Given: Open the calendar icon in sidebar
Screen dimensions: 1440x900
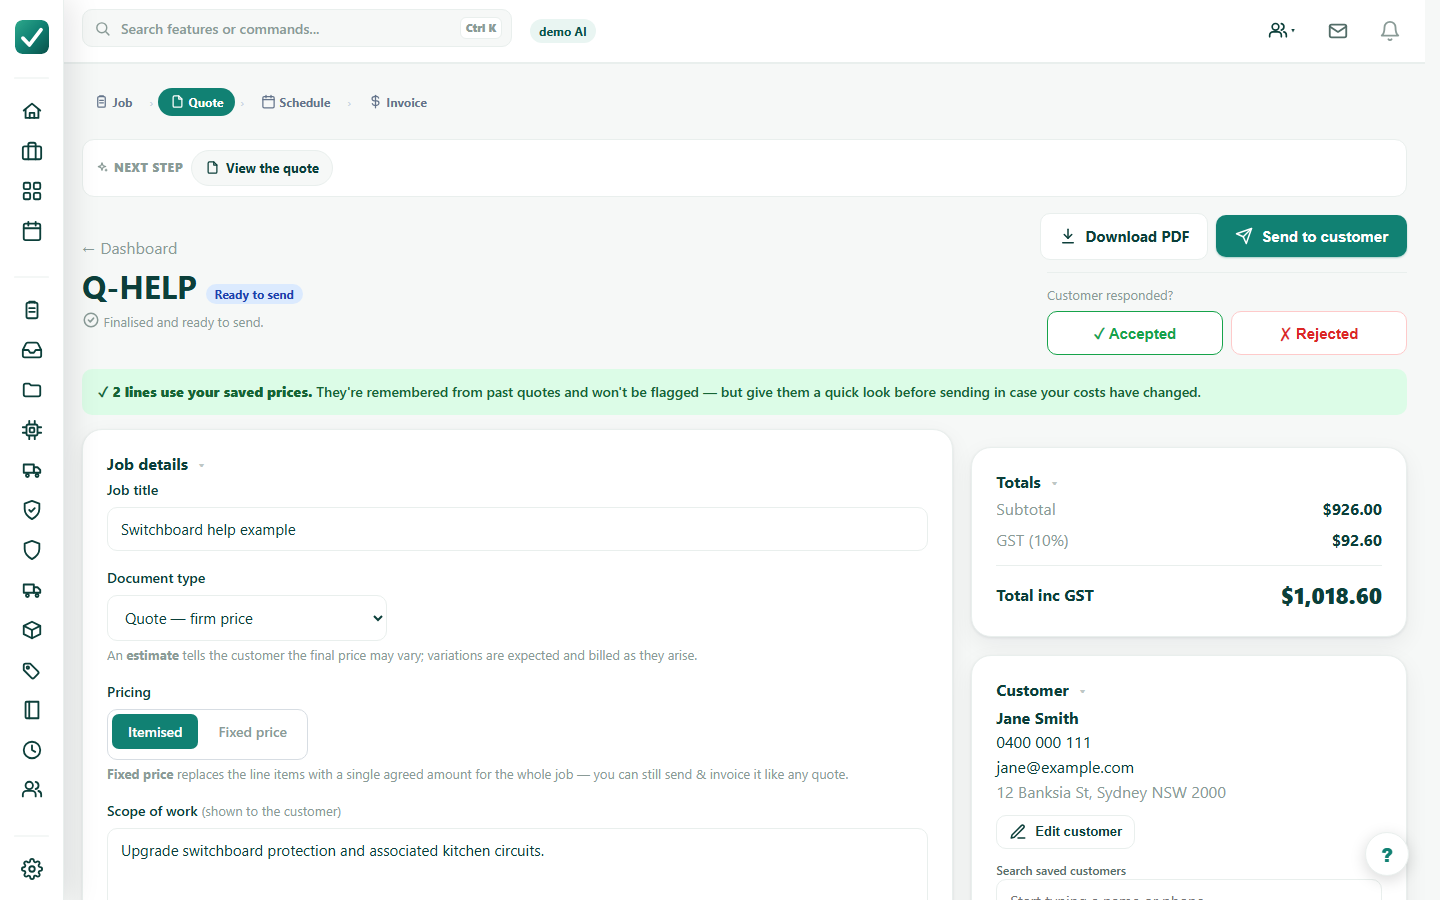Looking at the screenshot, I should 32,231.
